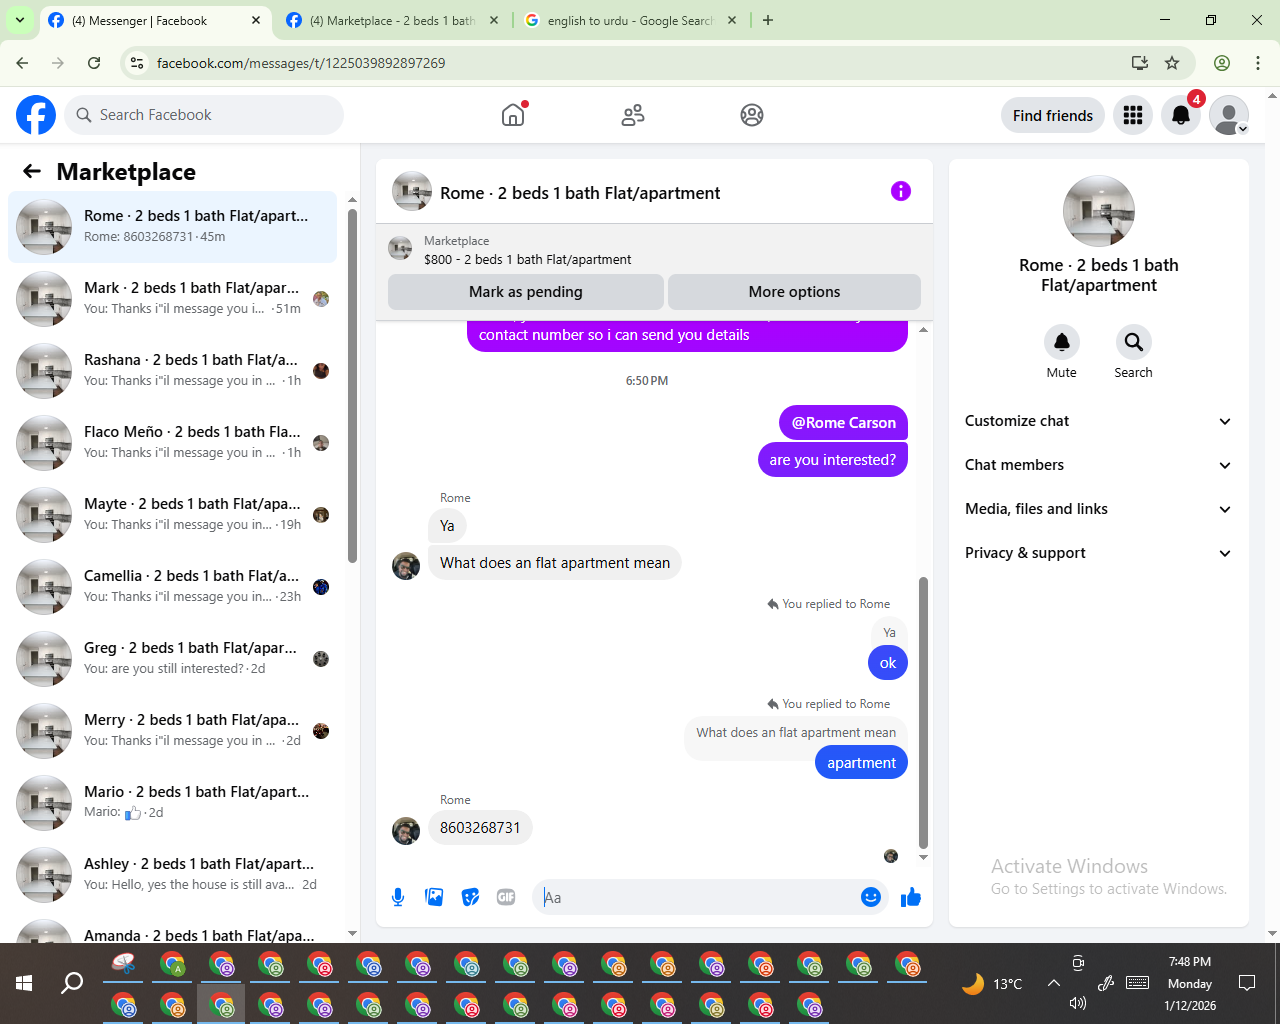Click the 8603268731 message bubble

[x=480, y=828]
